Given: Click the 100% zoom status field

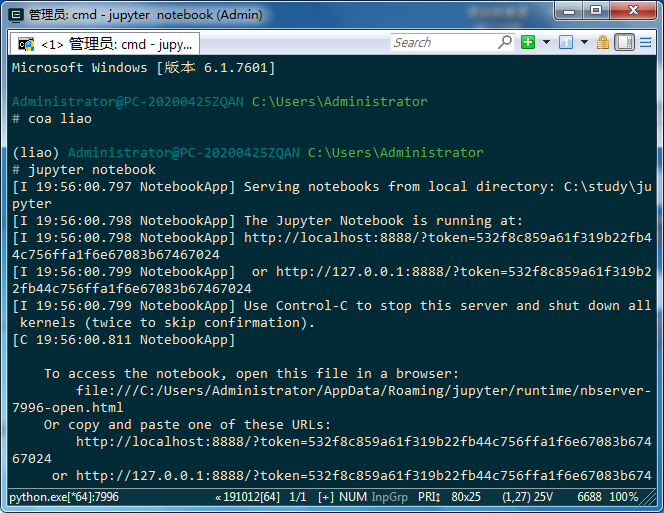Looking at the screenshot, I should coord(624,497).
